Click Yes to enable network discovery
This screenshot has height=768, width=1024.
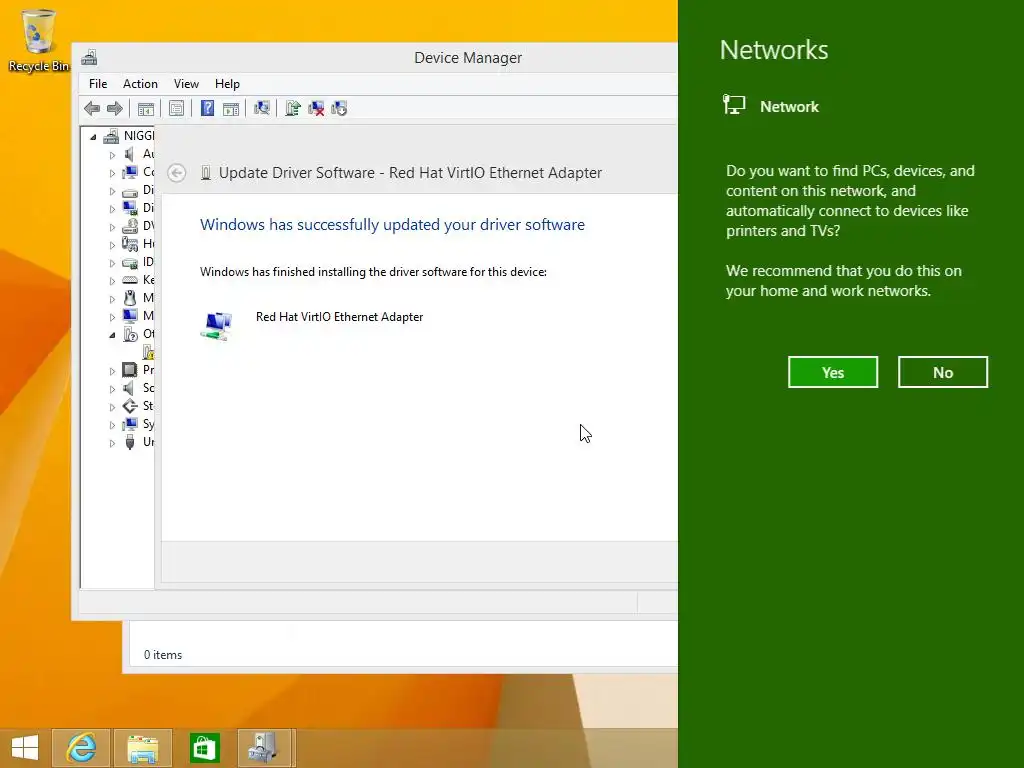coord(833,372)
